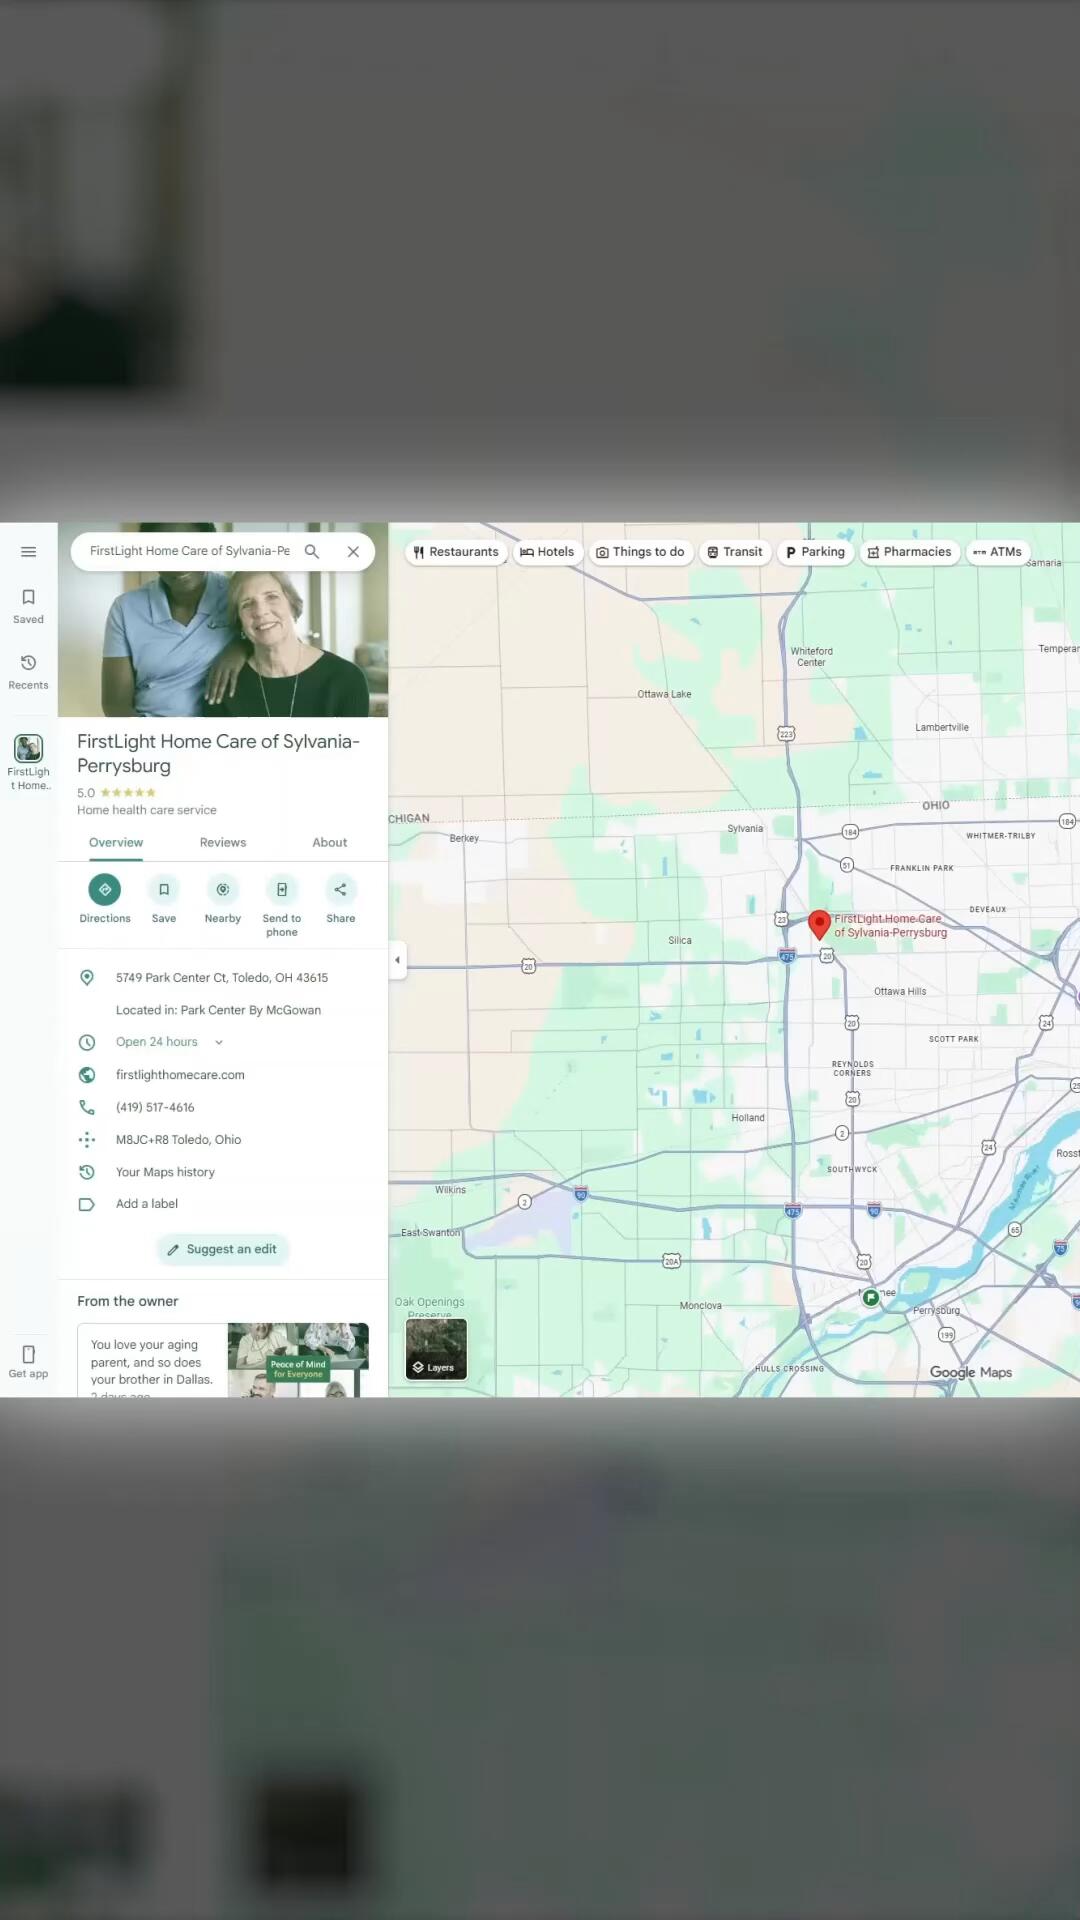Filter map by Restaurants chip
The height and width of the screenshot is (1920, 1080).
tap(455, 552)
